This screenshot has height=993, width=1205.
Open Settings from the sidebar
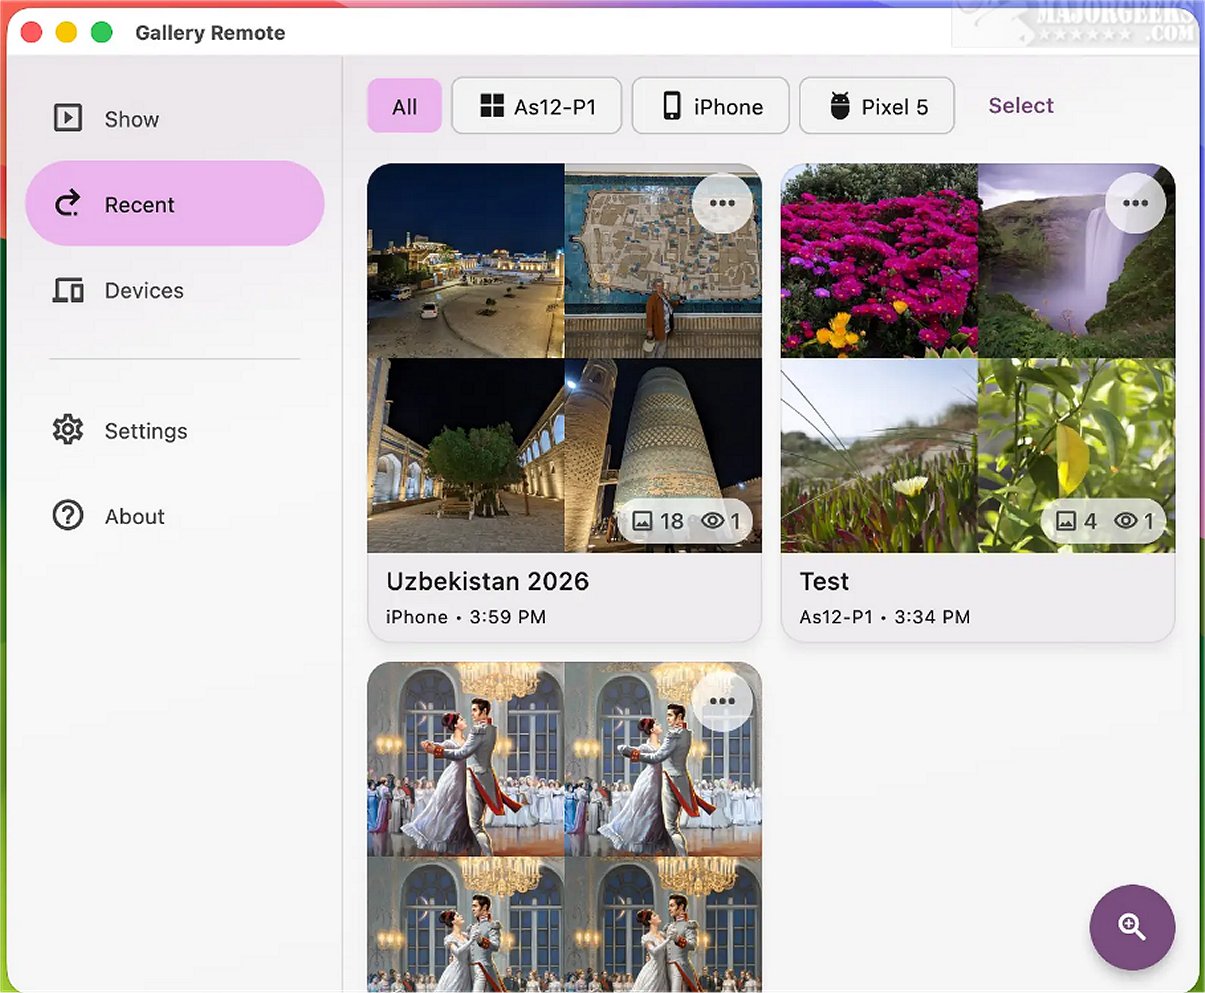pos(175,431)
